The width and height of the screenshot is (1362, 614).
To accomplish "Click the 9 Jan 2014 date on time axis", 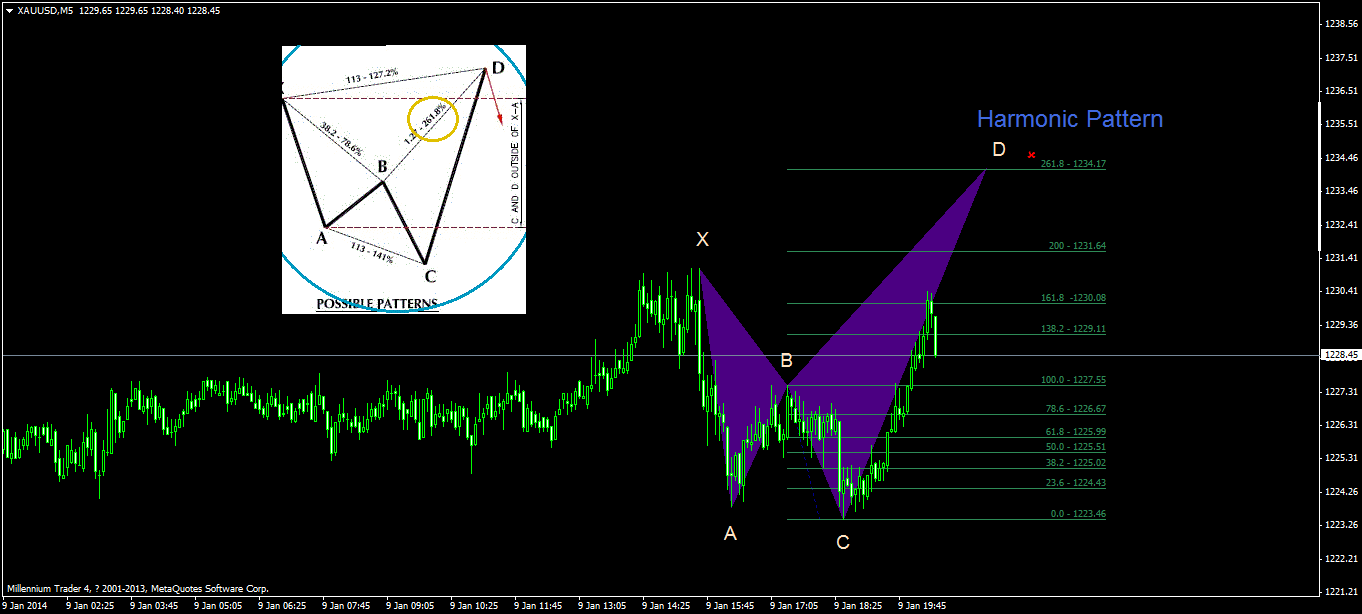I will point(25,606).
